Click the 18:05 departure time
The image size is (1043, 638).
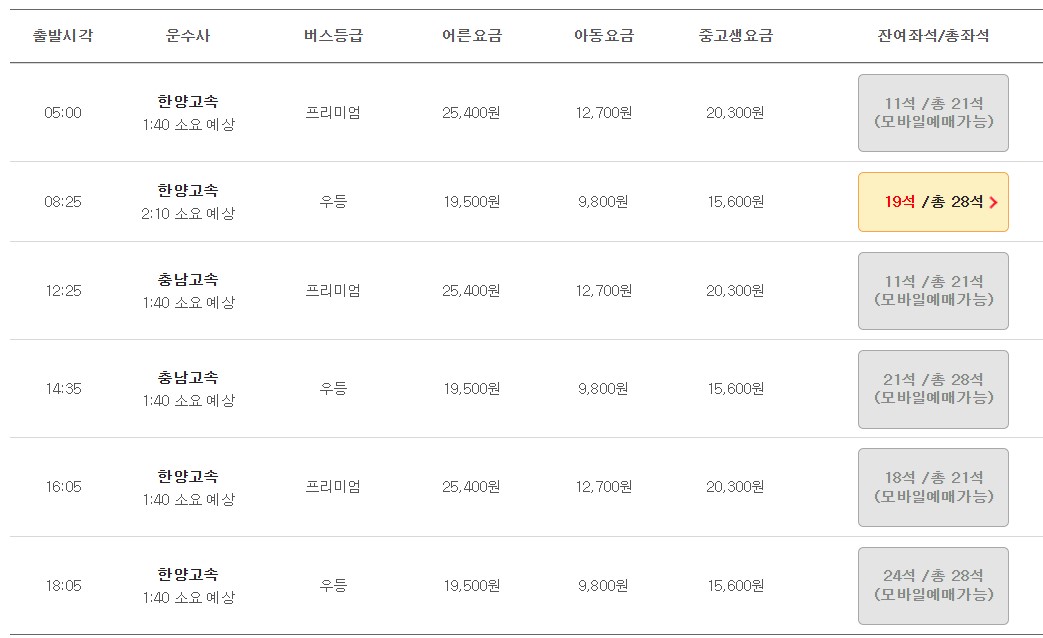pos(62,585)
